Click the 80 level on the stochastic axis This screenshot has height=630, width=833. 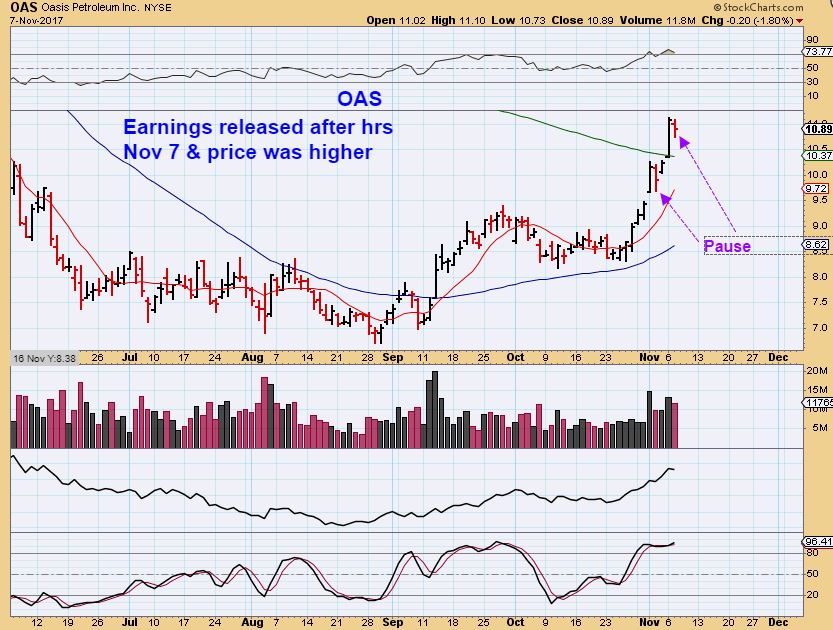[x=812, y=553]
